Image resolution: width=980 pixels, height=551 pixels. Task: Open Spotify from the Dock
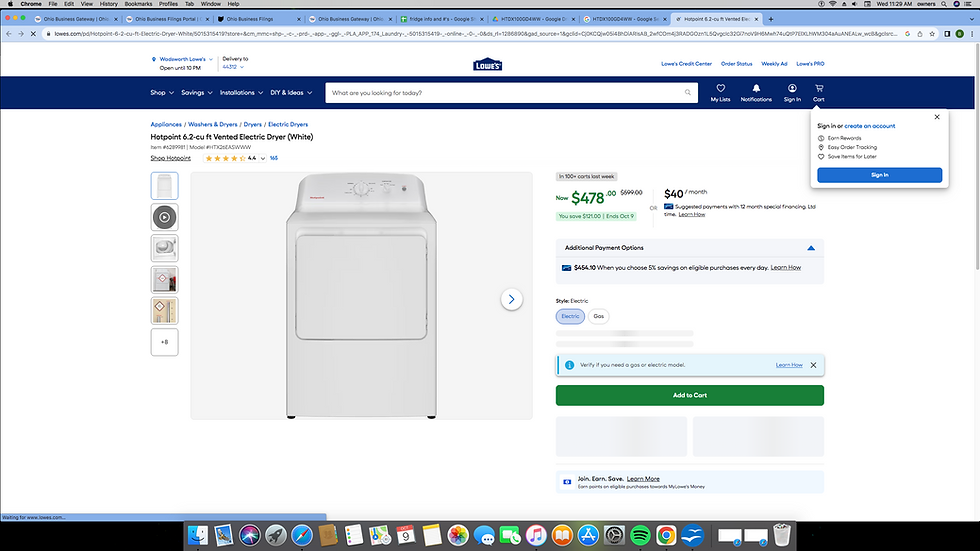pyautogui.click(x=640, y=535)
